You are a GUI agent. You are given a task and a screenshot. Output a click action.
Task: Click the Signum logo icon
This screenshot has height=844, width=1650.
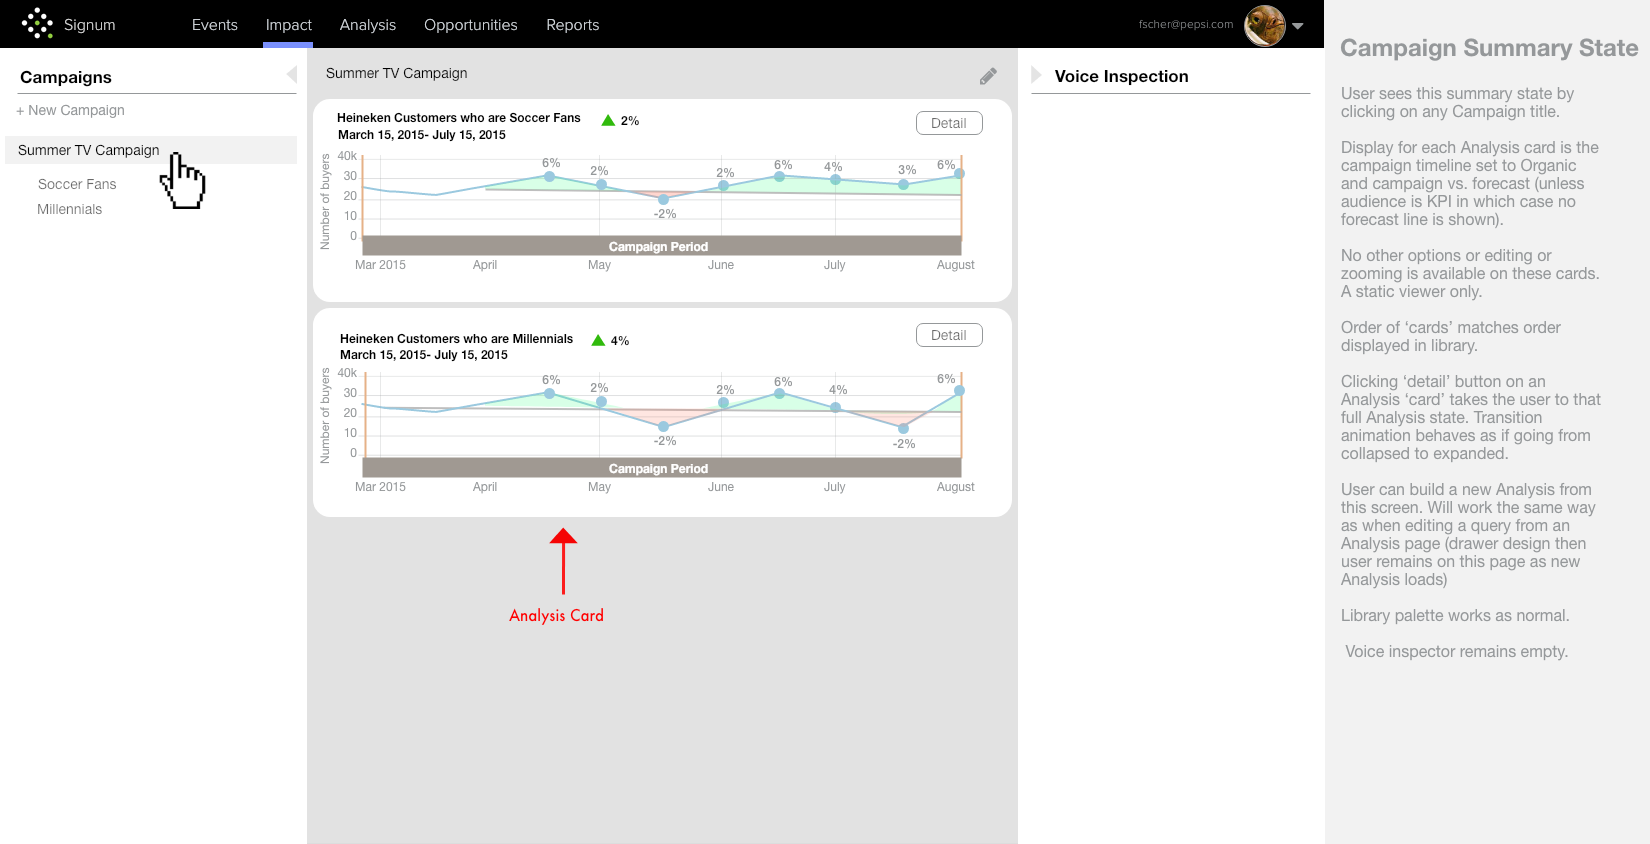[x=37, y=23]
